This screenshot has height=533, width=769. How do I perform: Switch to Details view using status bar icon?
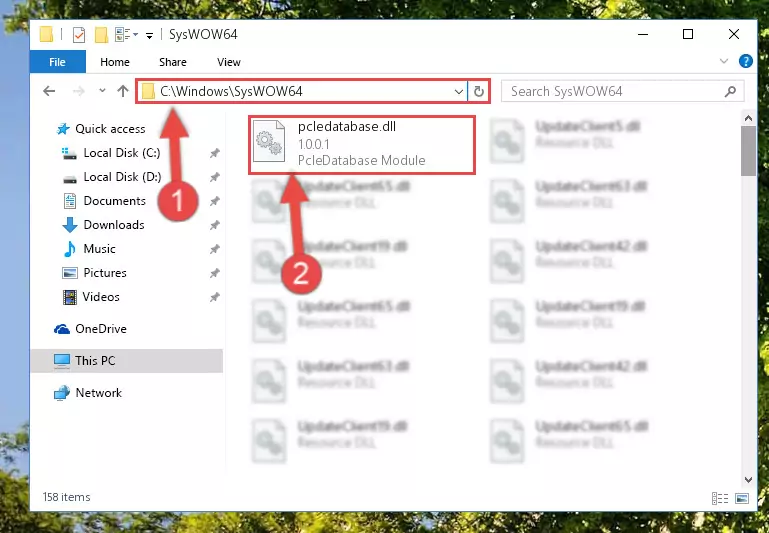719,499
